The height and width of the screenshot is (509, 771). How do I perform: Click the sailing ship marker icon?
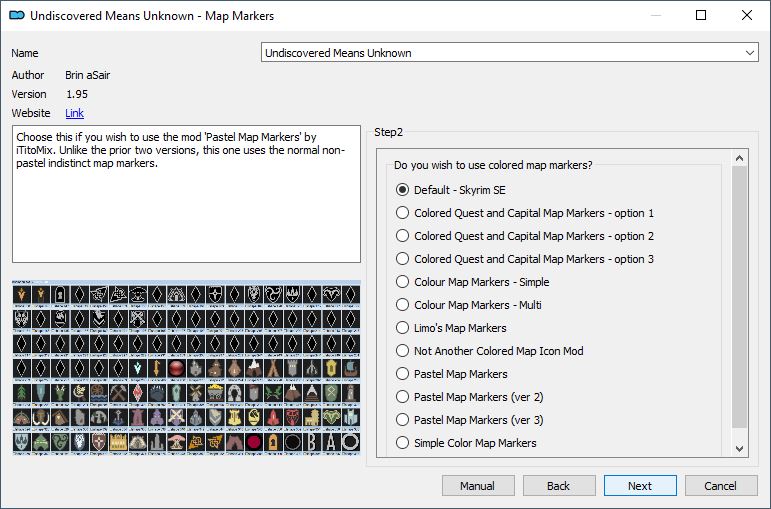pyautogui.click(x=351, y=368)
